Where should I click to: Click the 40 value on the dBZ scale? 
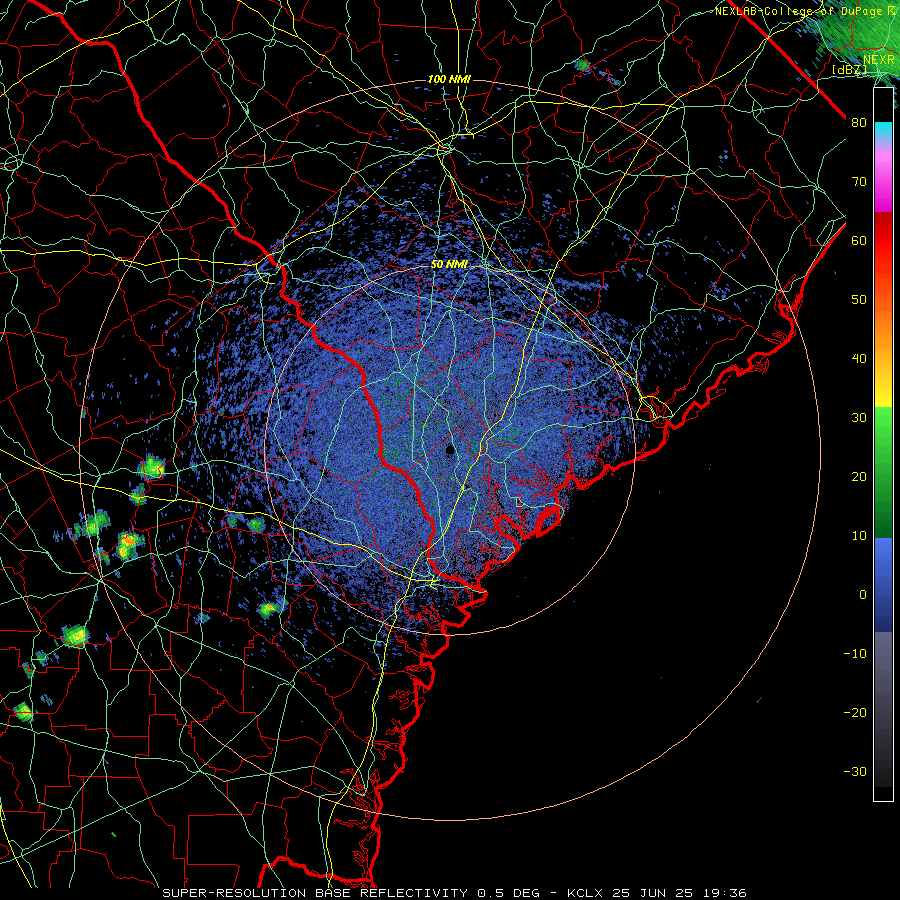point(859,359)
